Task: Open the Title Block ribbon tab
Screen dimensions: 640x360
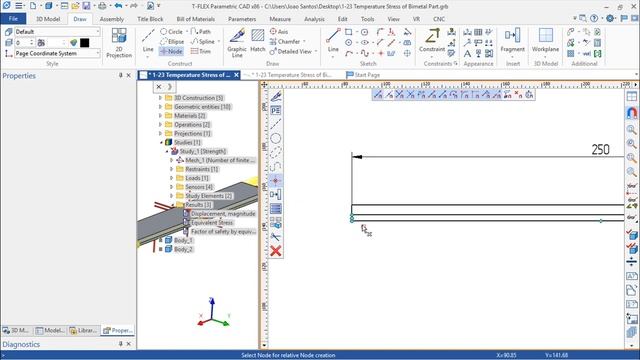Action: pos(150,19)
